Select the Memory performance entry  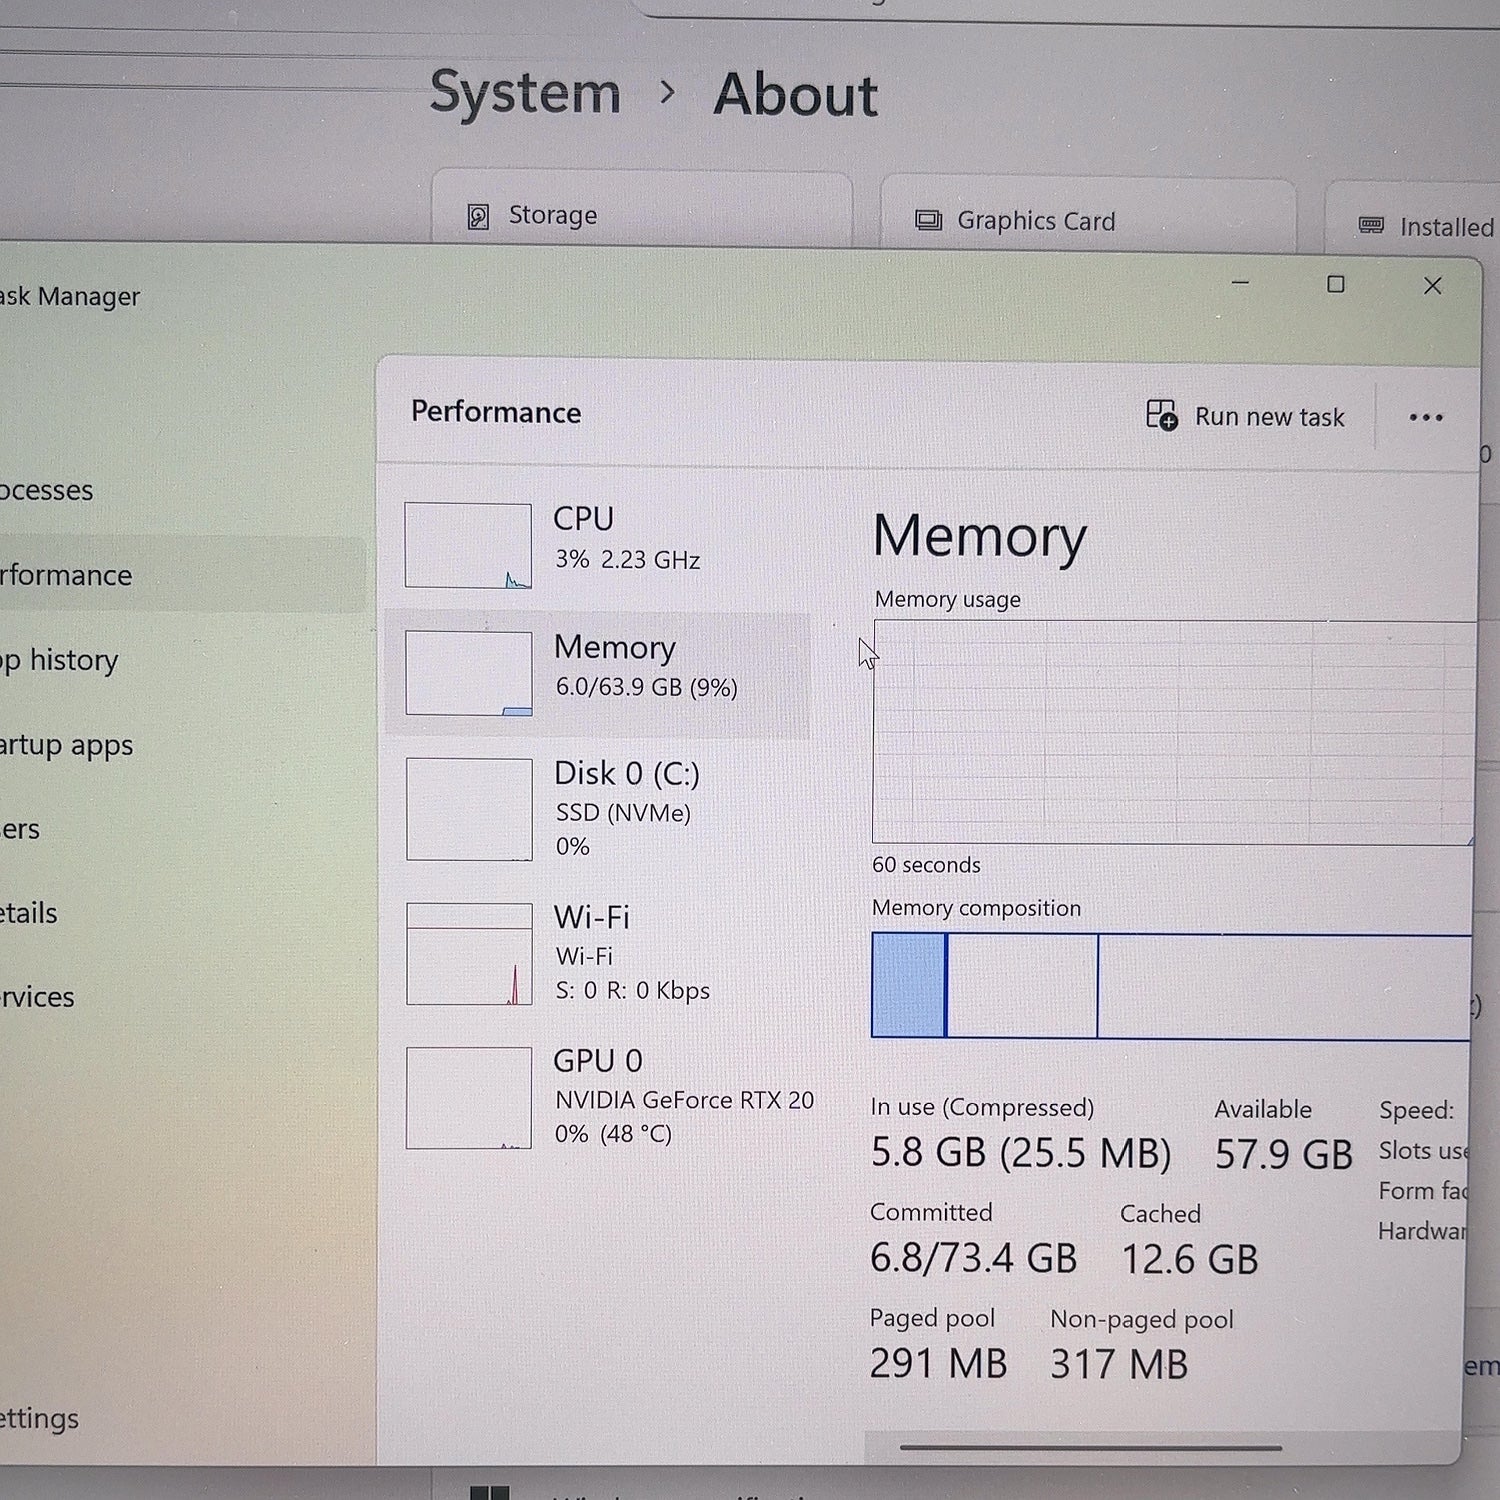pos(597,674)
